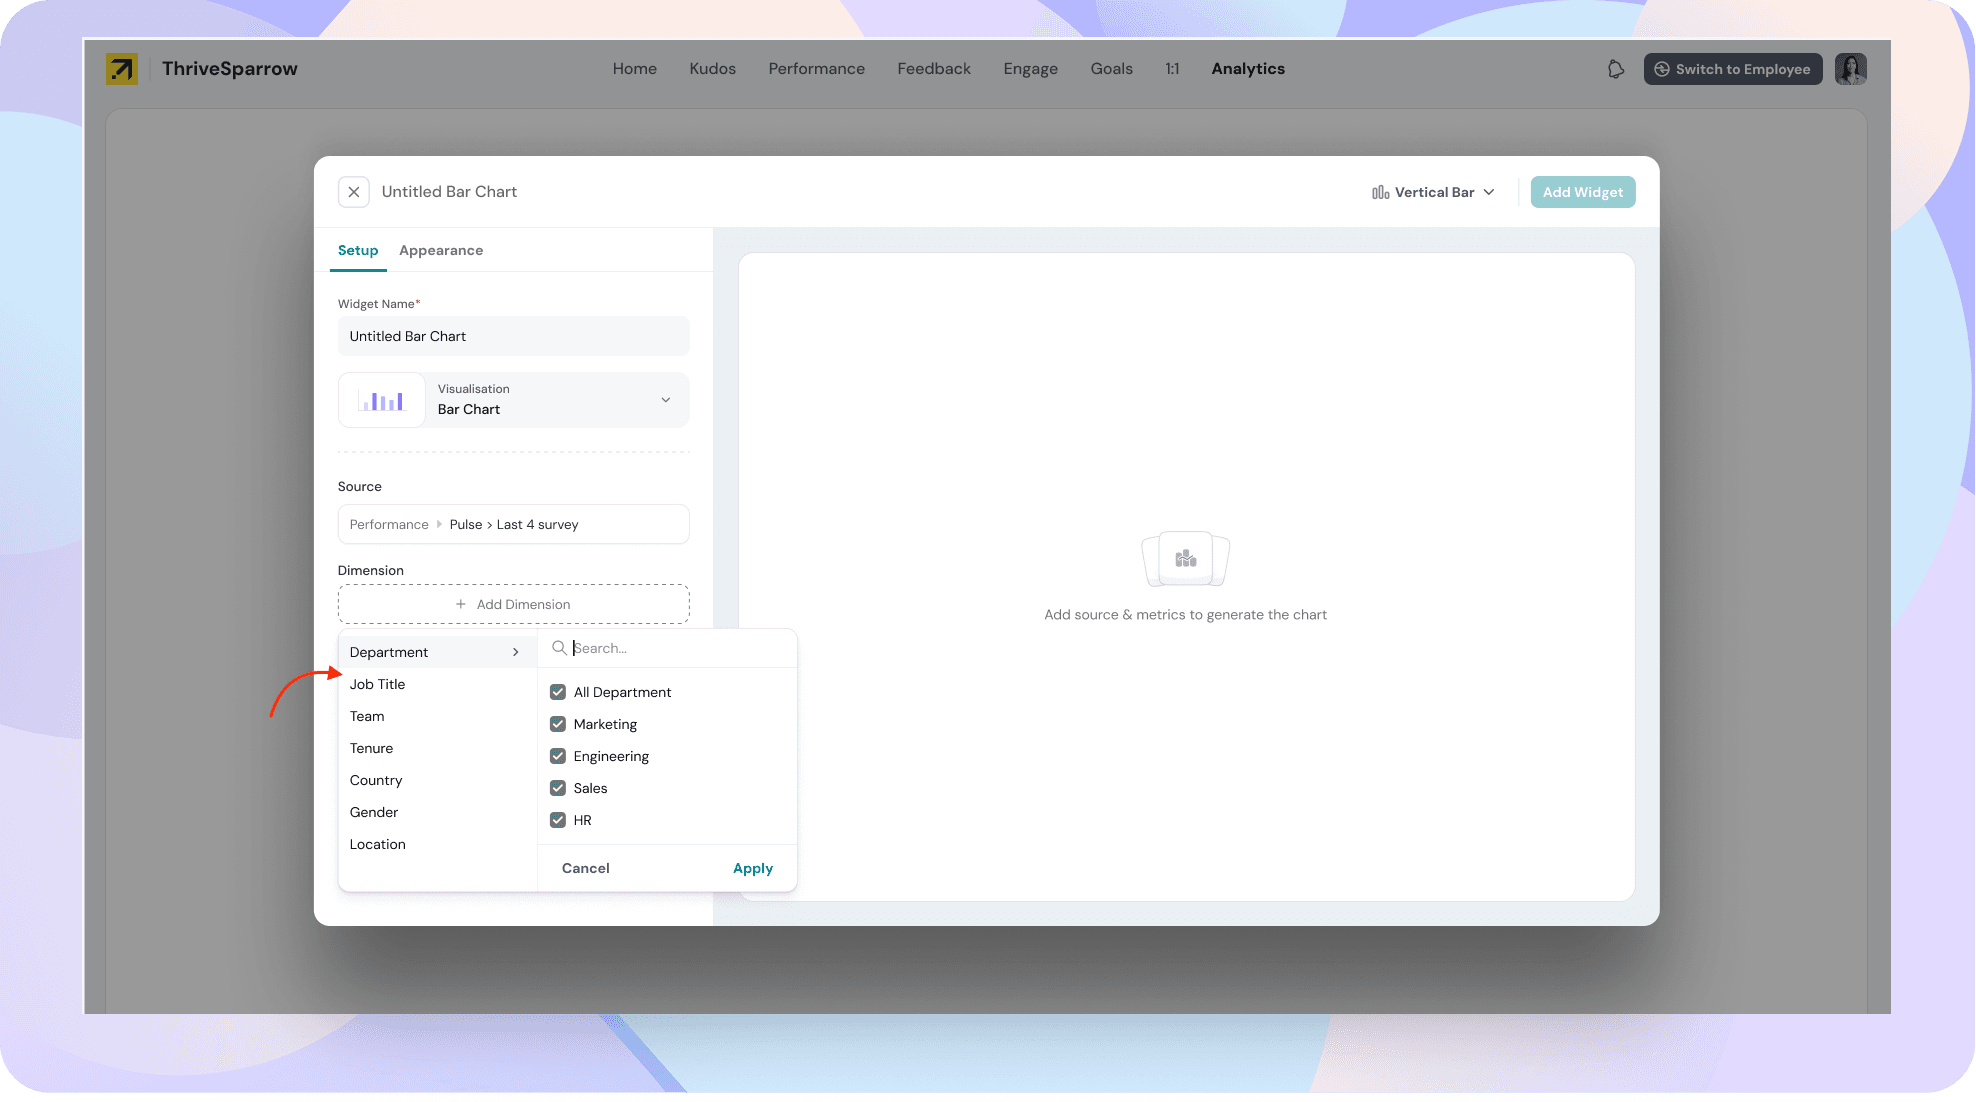The height and width of the screenshot is (1102, 1976).
Task: Click the empty chart placeholder icon
Action: (x=1185, y=559)
